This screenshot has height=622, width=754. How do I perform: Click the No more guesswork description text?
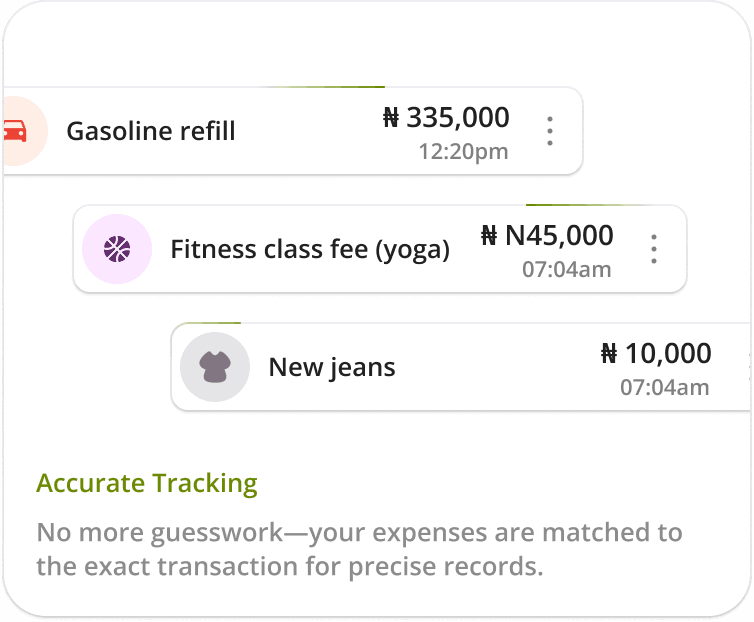(x=359, y=549)
